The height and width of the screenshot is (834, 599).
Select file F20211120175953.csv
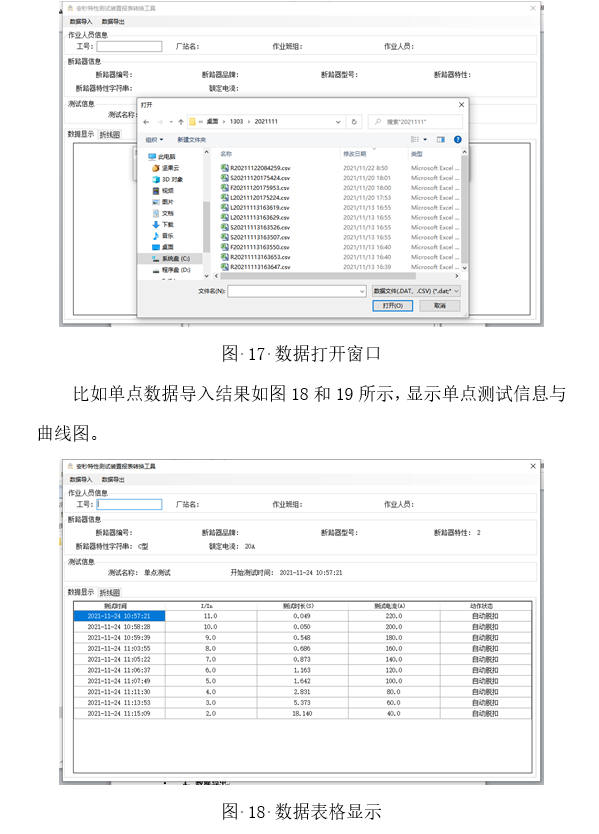(256, 188)
